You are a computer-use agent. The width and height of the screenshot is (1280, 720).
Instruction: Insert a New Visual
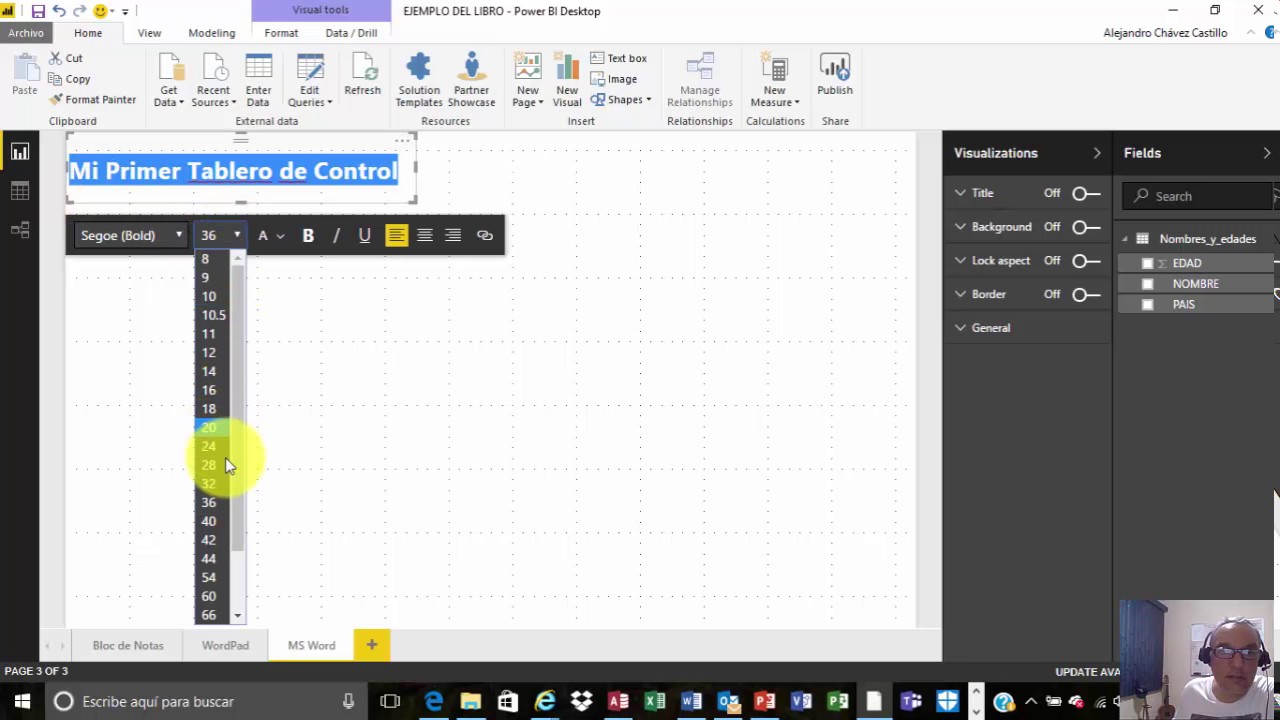click(567, 80)
